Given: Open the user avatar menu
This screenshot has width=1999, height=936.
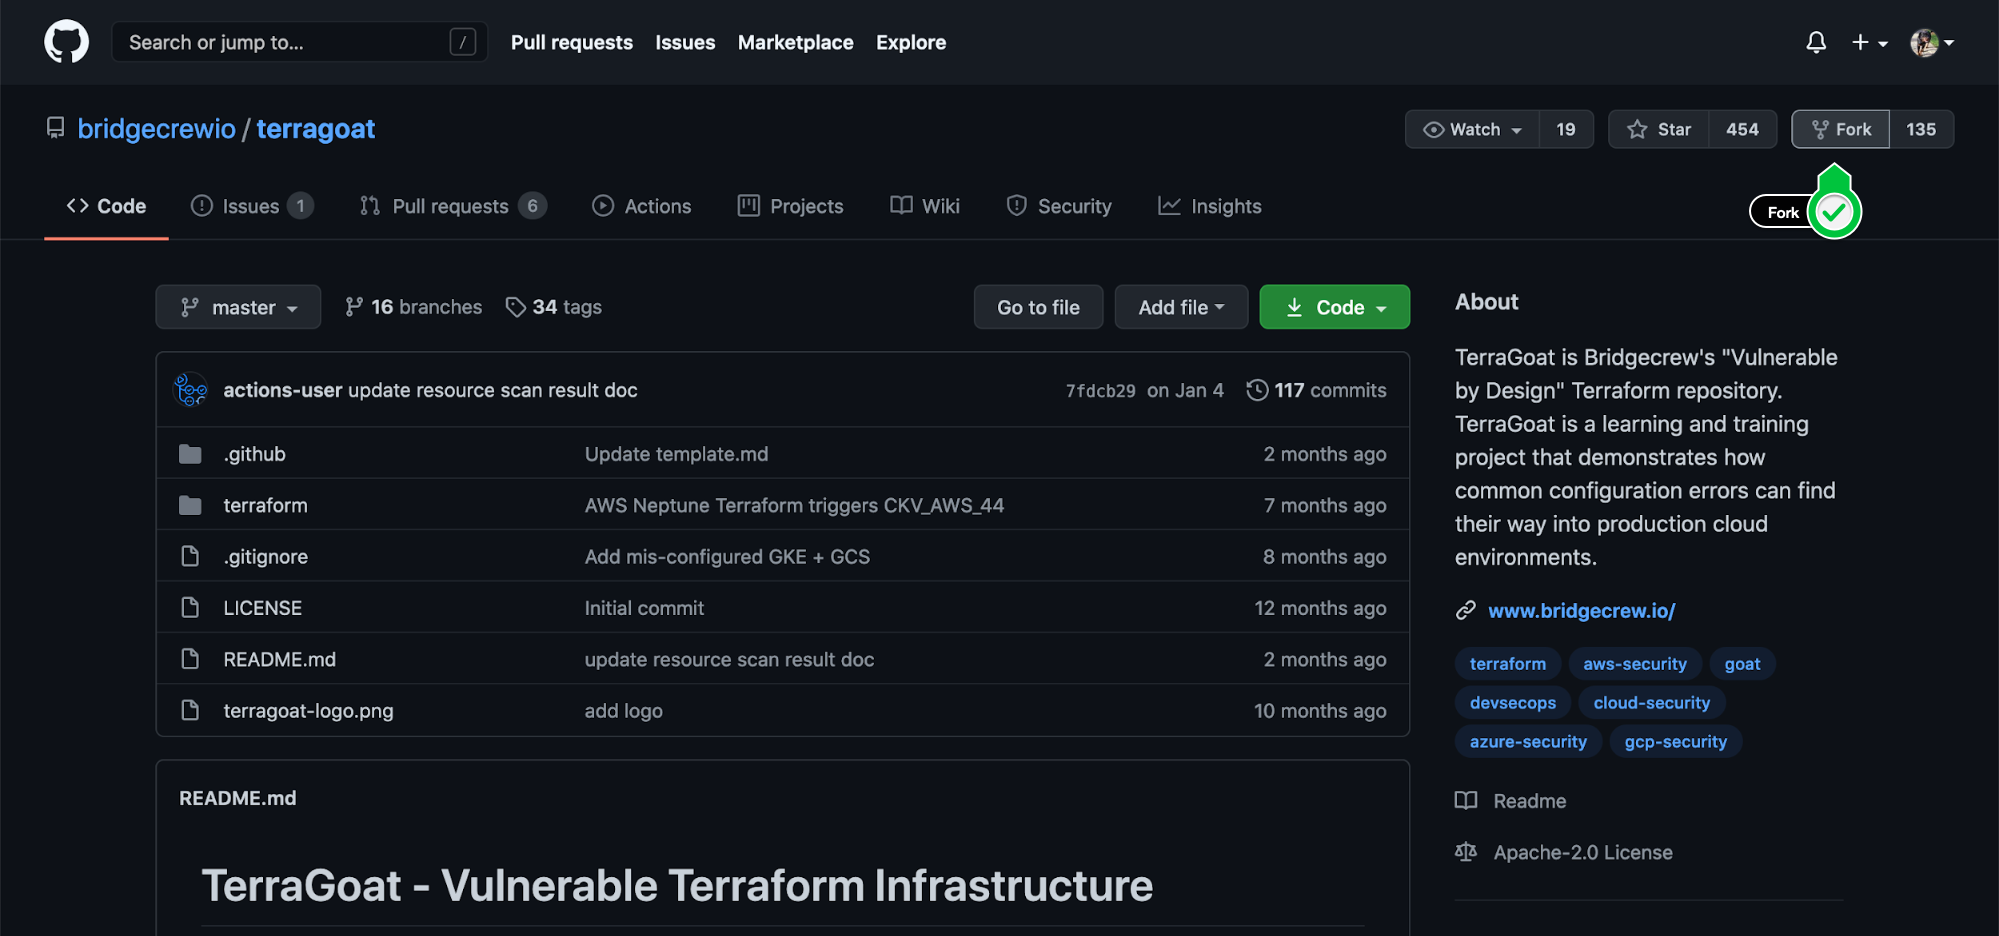Looking at the screenshot, I should tap(1932, 42).
